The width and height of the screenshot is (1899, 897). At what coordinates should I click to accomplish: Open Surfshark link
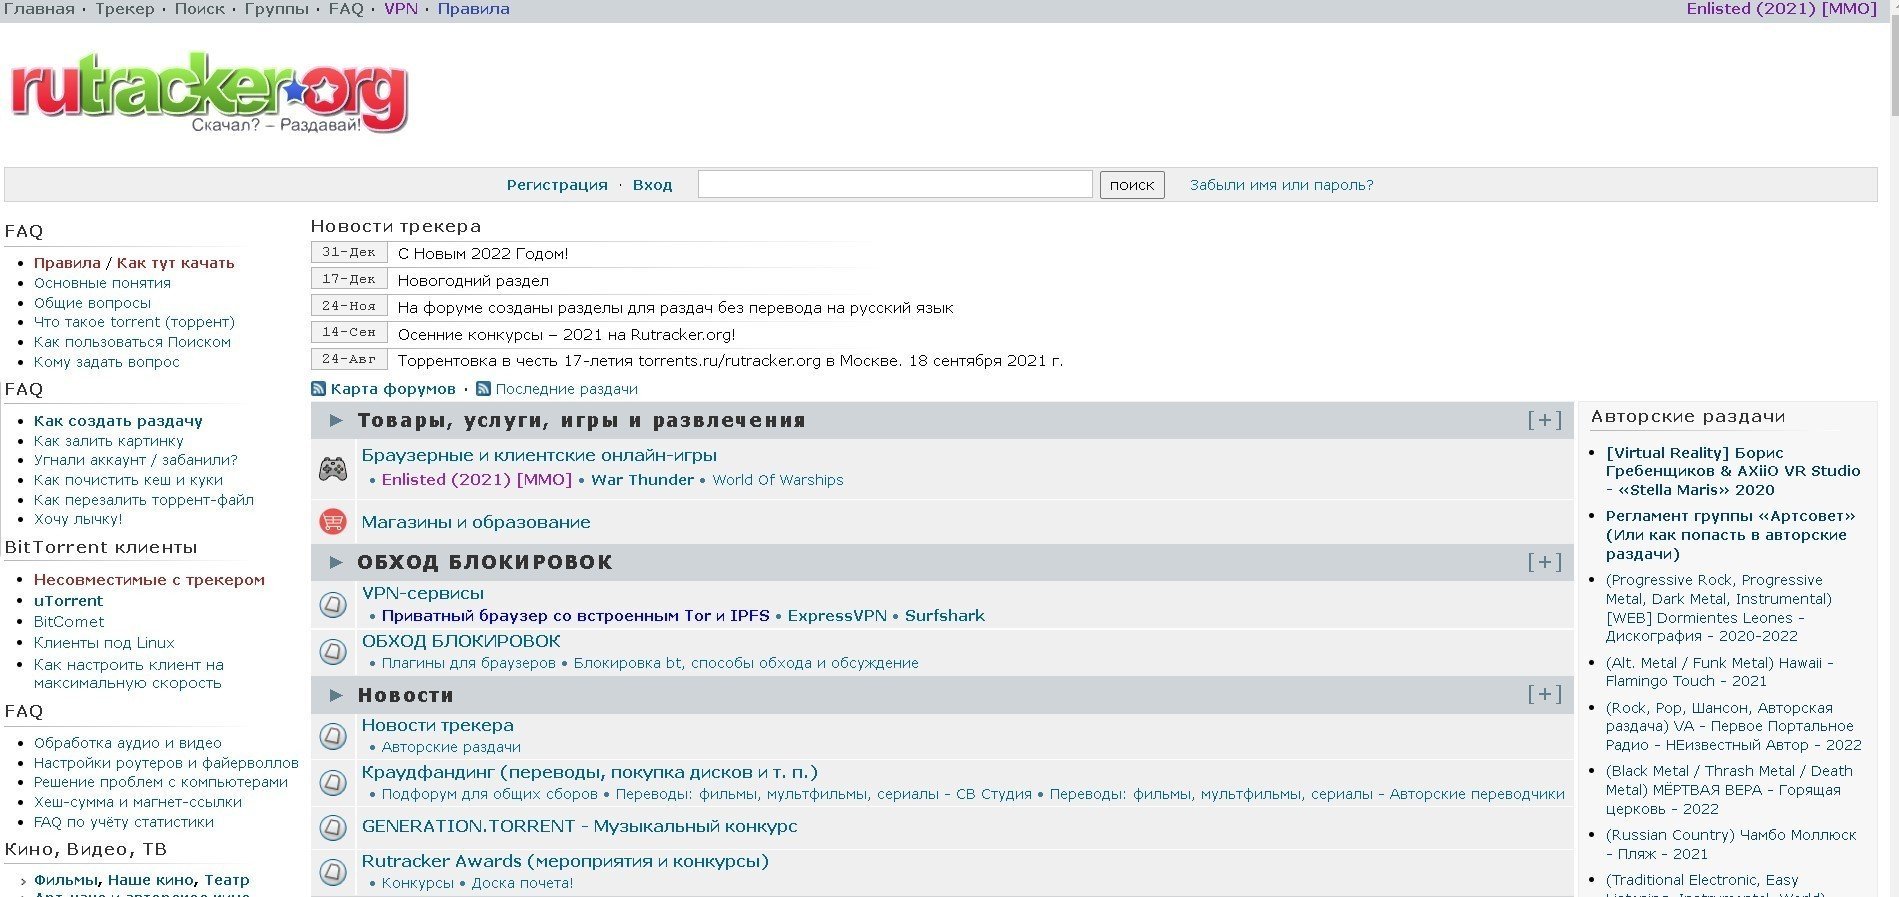(x=945, y=616)
